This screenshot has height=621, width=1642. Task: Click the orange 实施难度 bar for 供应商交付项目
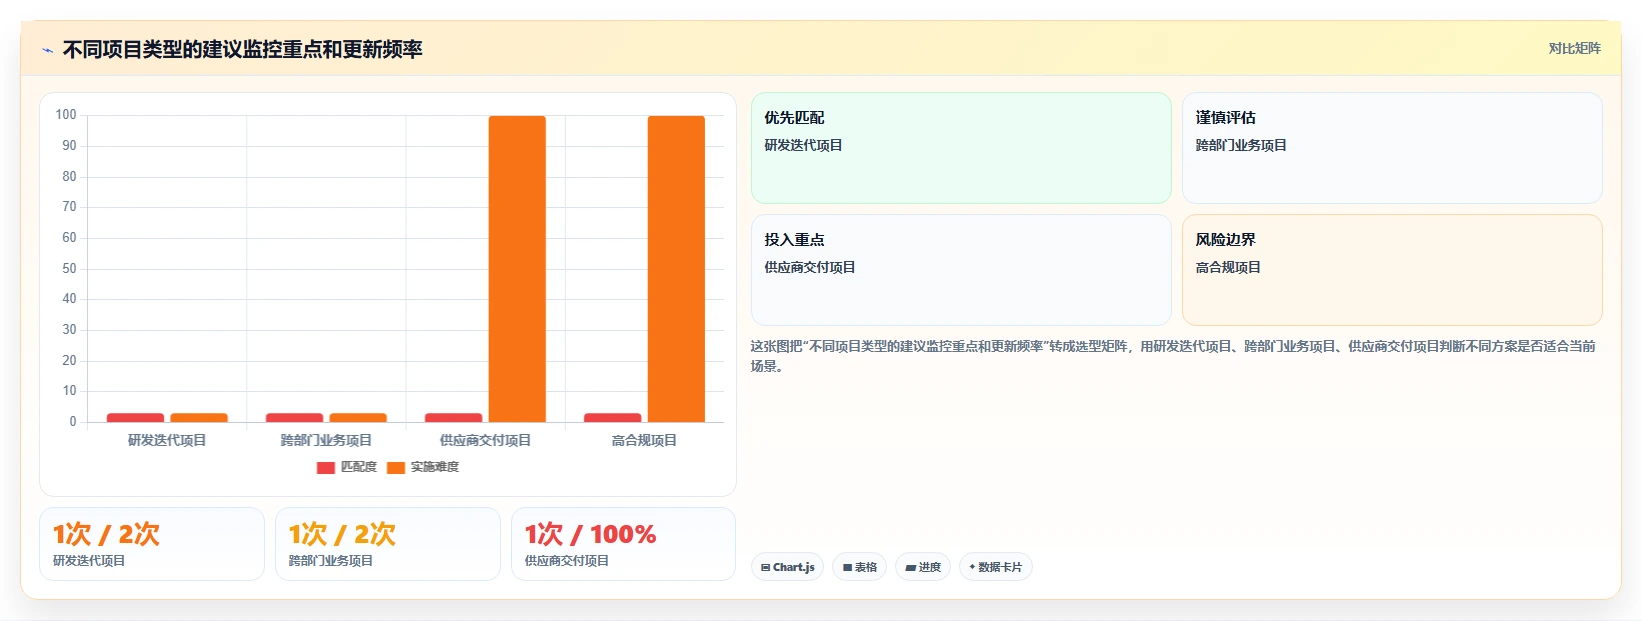point(517,269)
